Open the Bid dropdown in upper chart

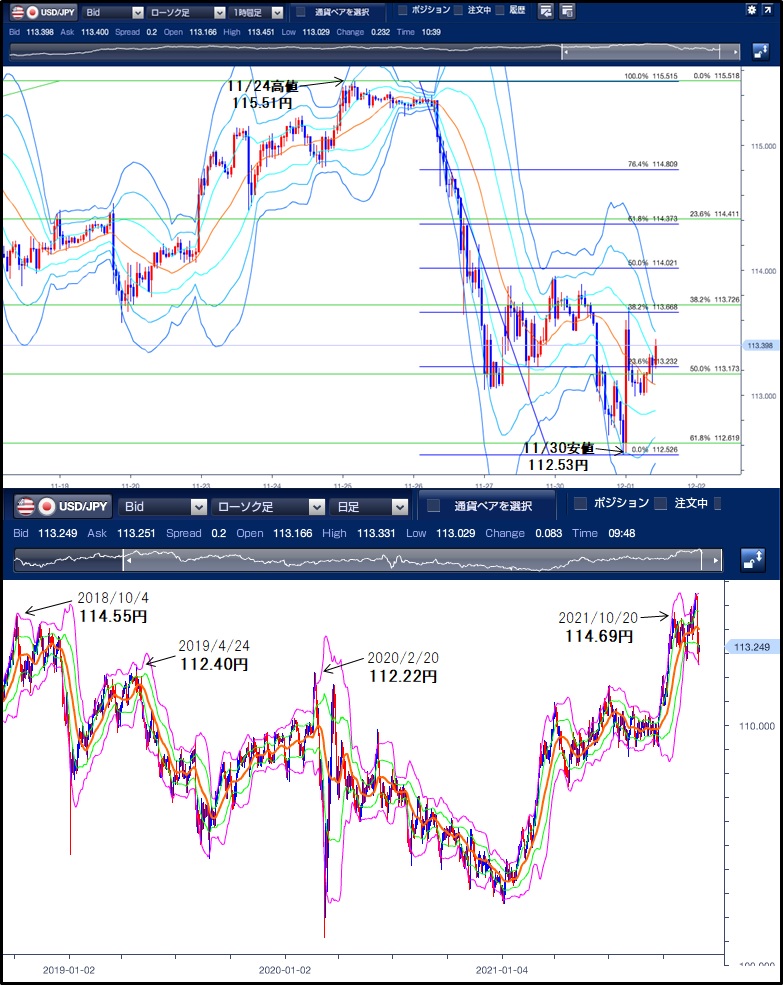(x=114, y=12)
